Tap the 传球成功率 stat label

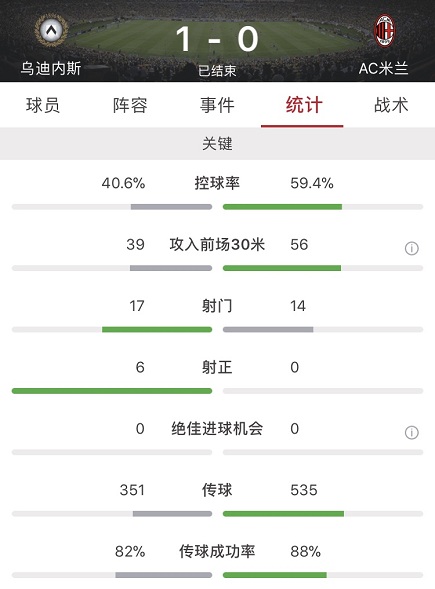click(x=217, y=551)
